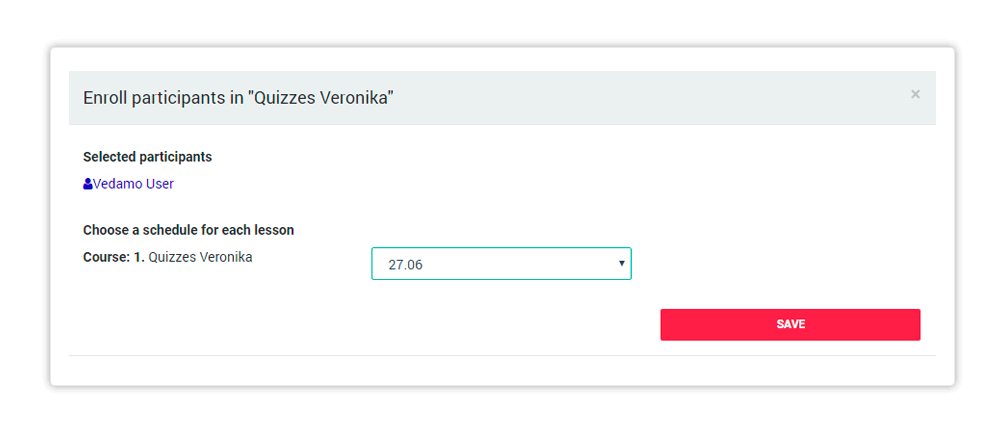Viewport: 1005px width, 433px height.
Task: Click the word lesson in the schedule heading
Action: (276, 230)
